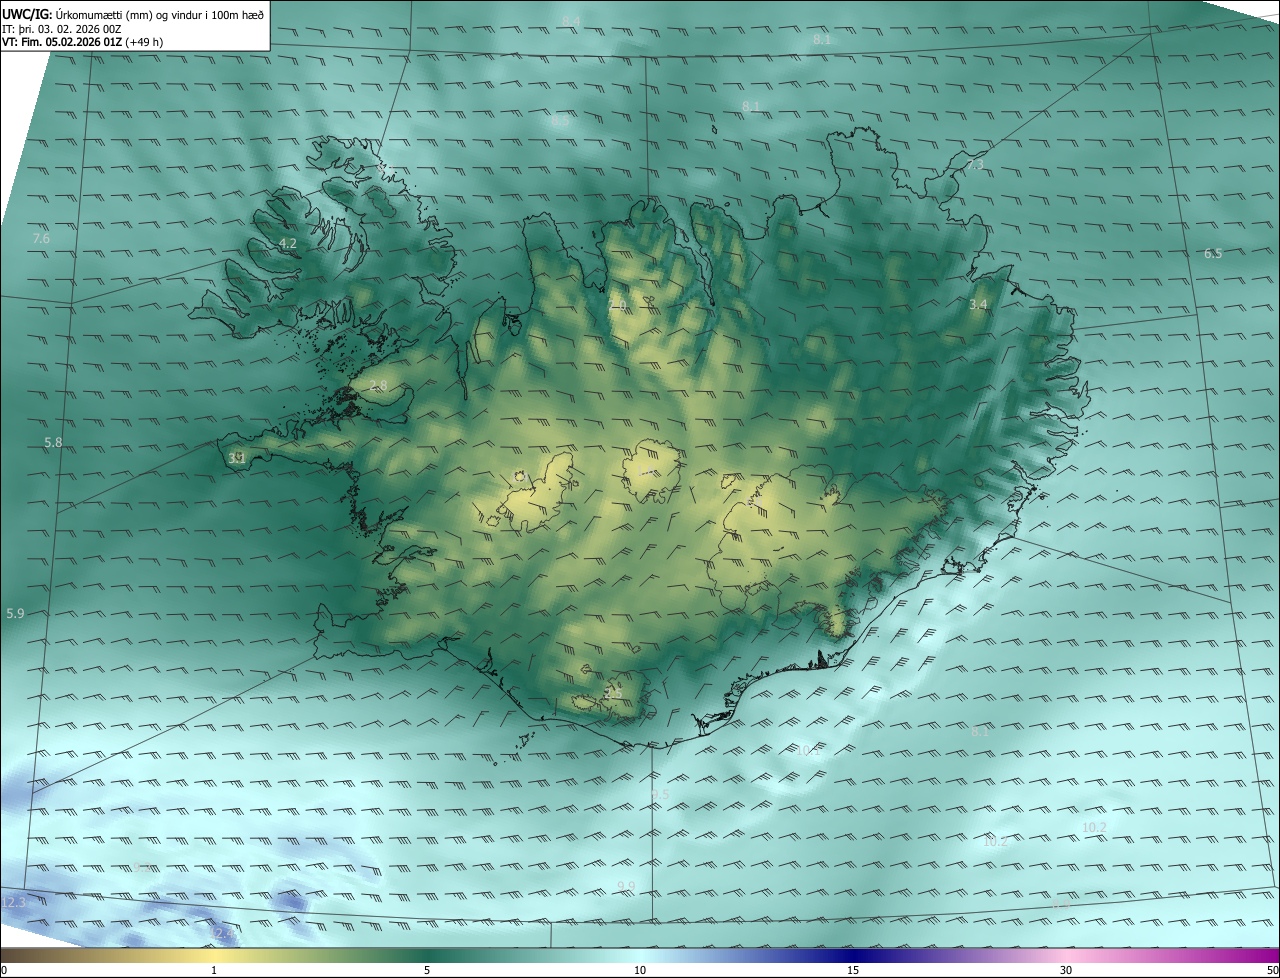Screen dimensions: 1280x978
Task: Click the 5.8 value label
Action: pyautogui.click(x=53, y=442)
